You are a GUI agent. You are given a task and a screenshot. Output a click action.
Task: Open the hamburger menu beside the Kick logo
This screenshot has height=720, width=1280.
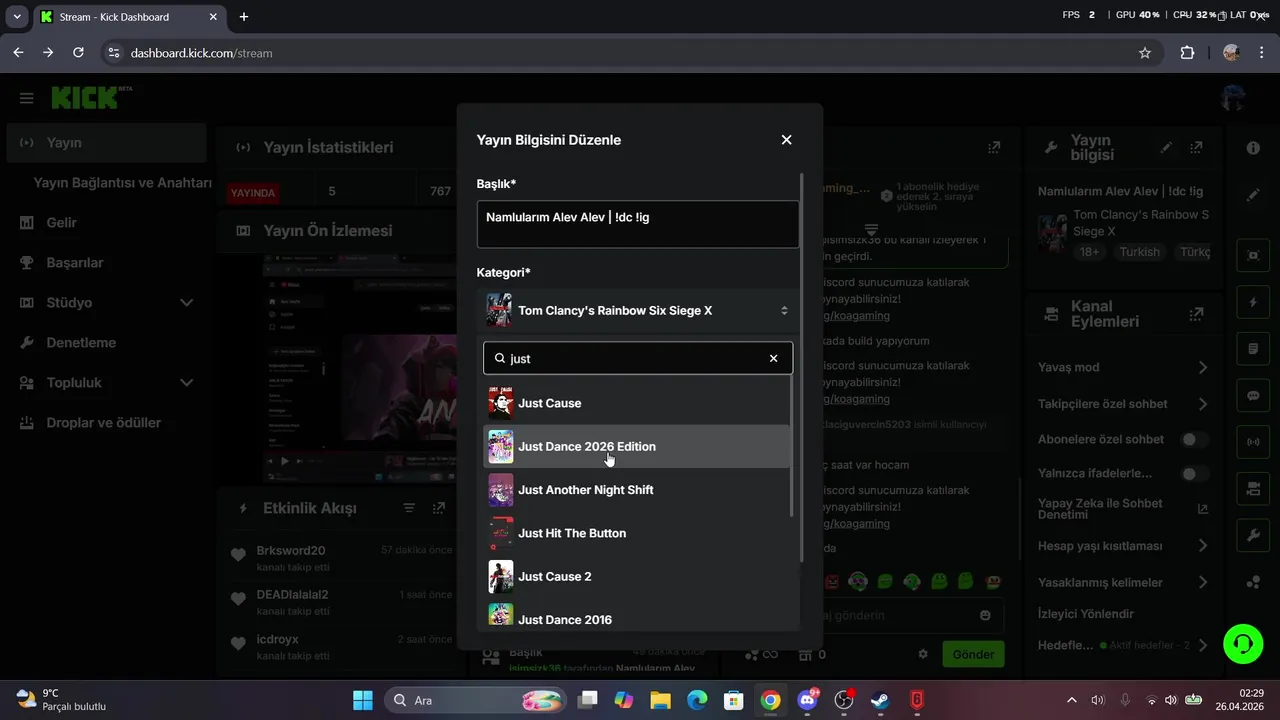(27, 98)
